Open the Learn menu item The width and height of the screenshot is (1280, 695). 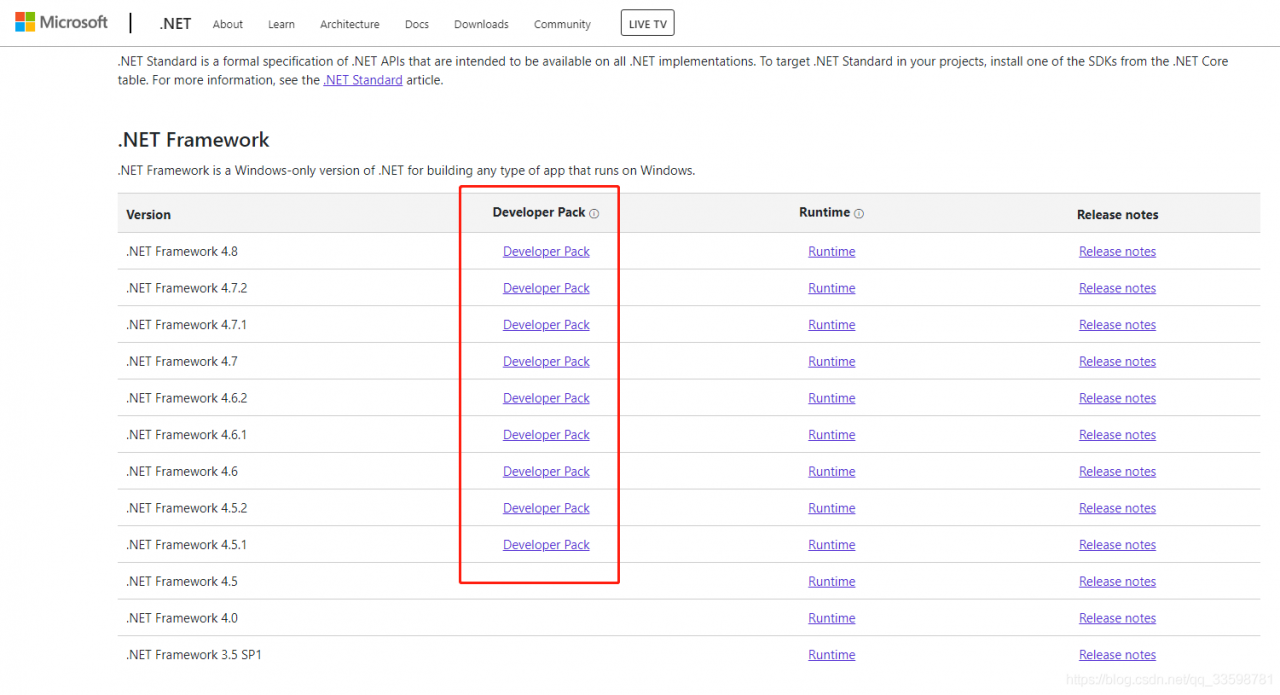[281, 24]
